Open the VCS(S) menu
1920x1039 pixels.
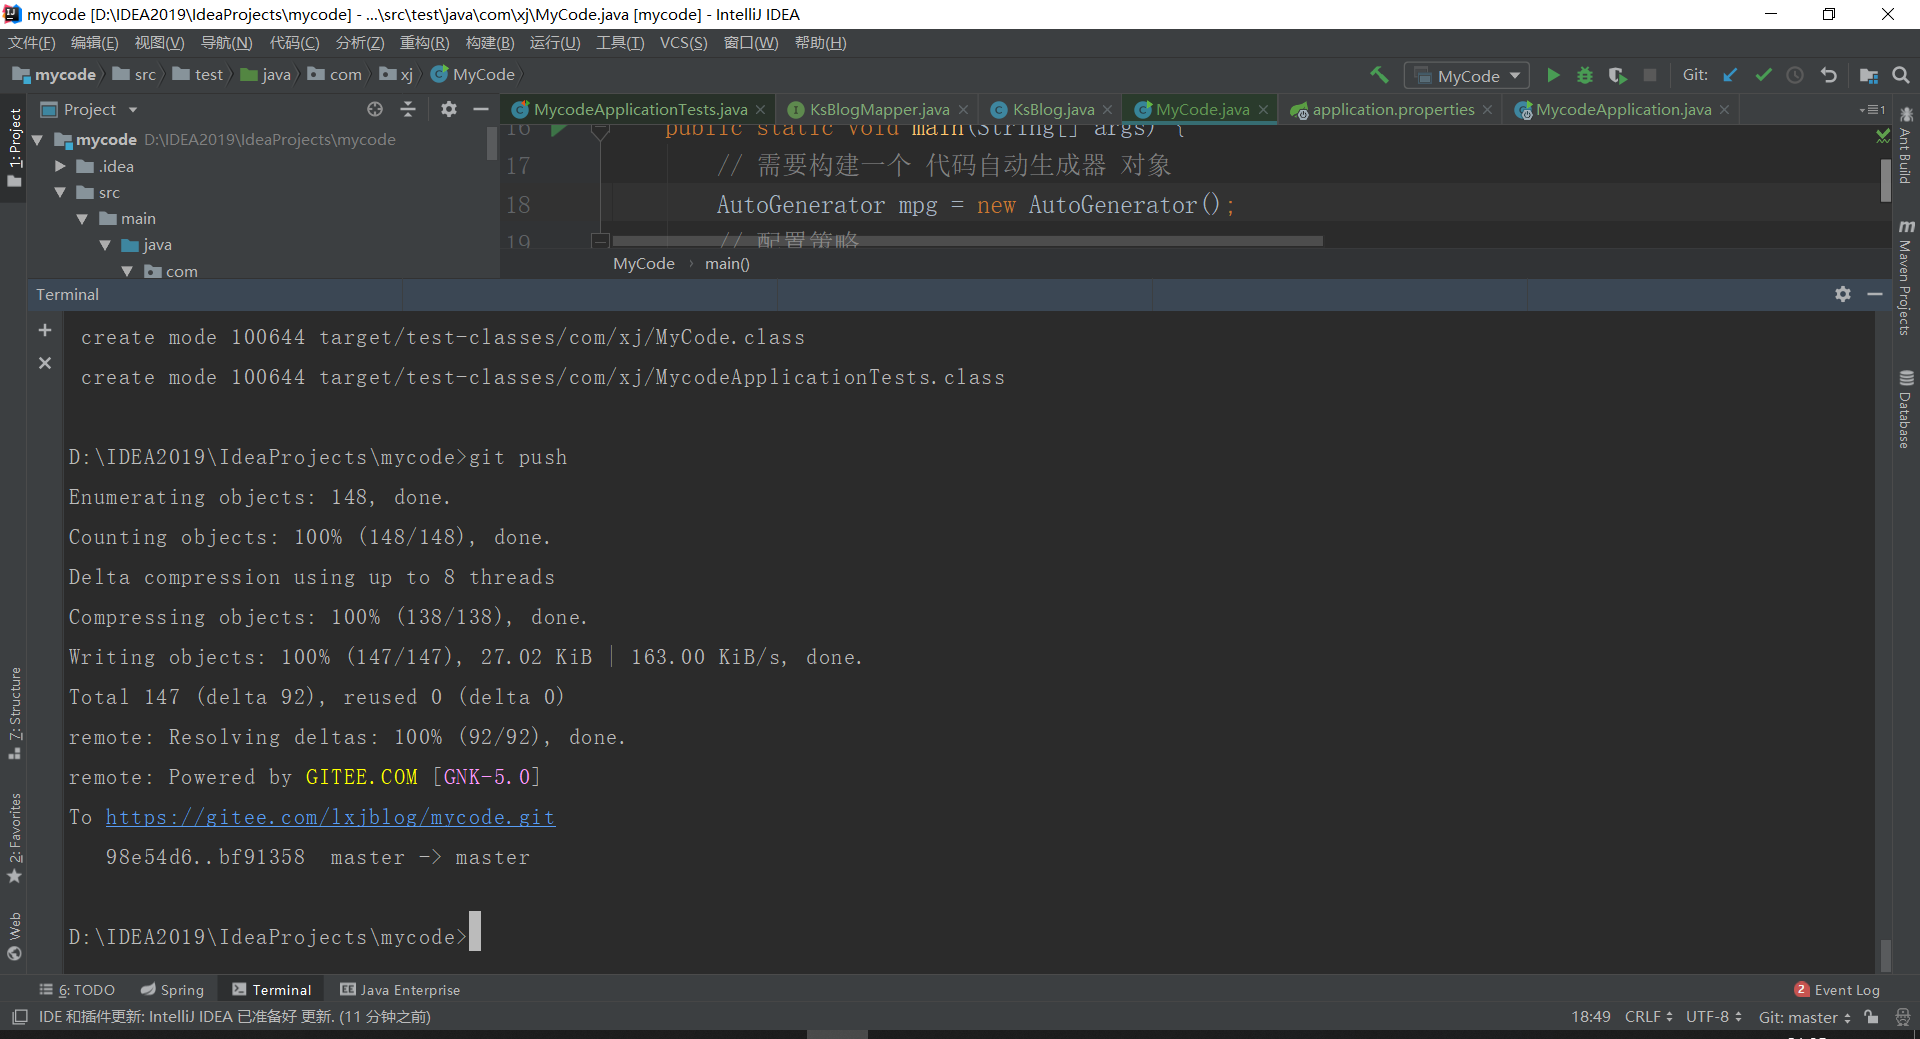pyautogui.click(x=683, y=43)
